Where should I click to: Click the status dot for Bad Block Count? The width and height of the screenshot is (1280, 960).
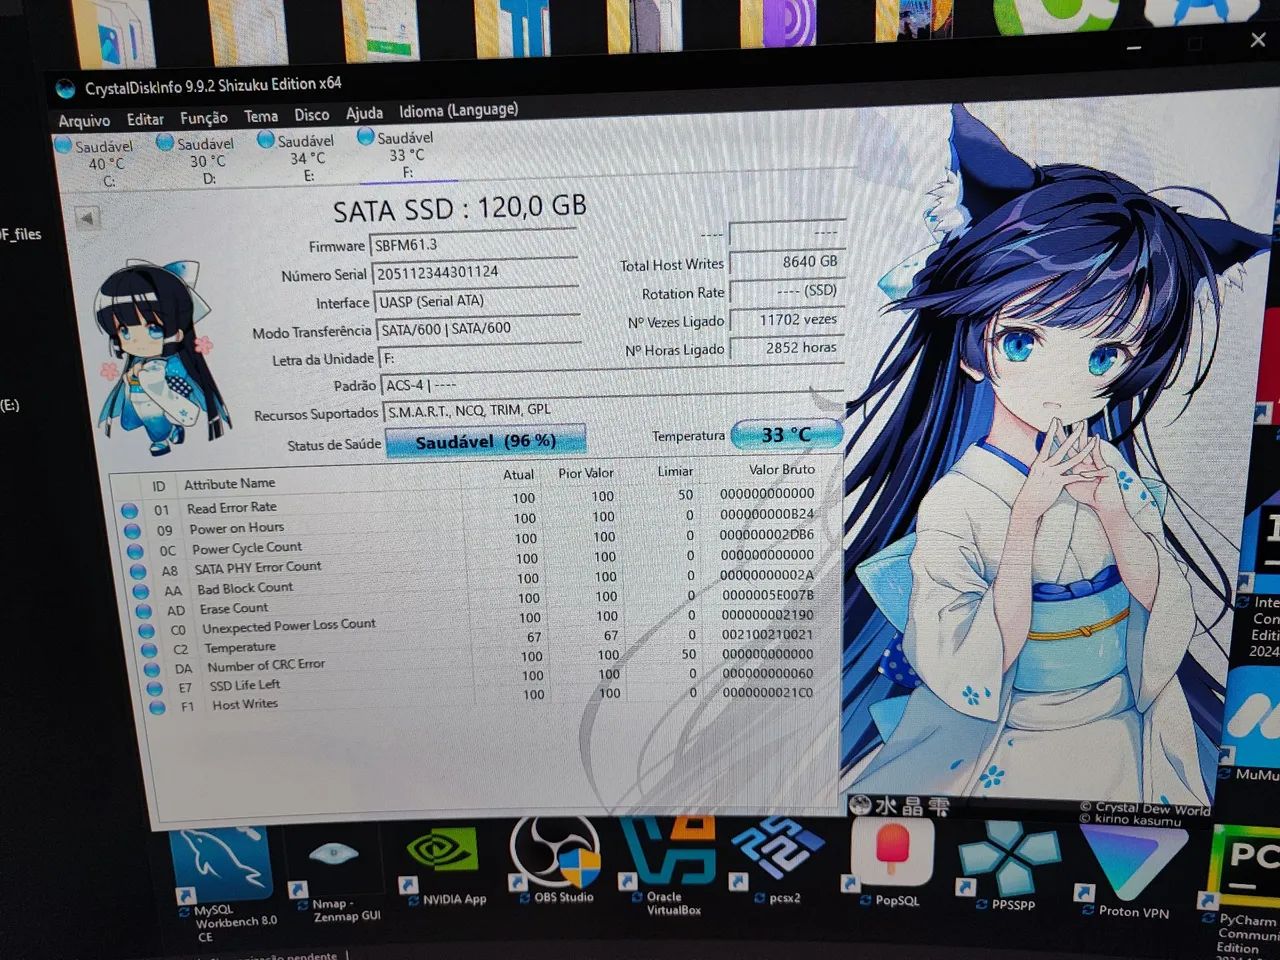pyautogui.click(x=142, y=592)
